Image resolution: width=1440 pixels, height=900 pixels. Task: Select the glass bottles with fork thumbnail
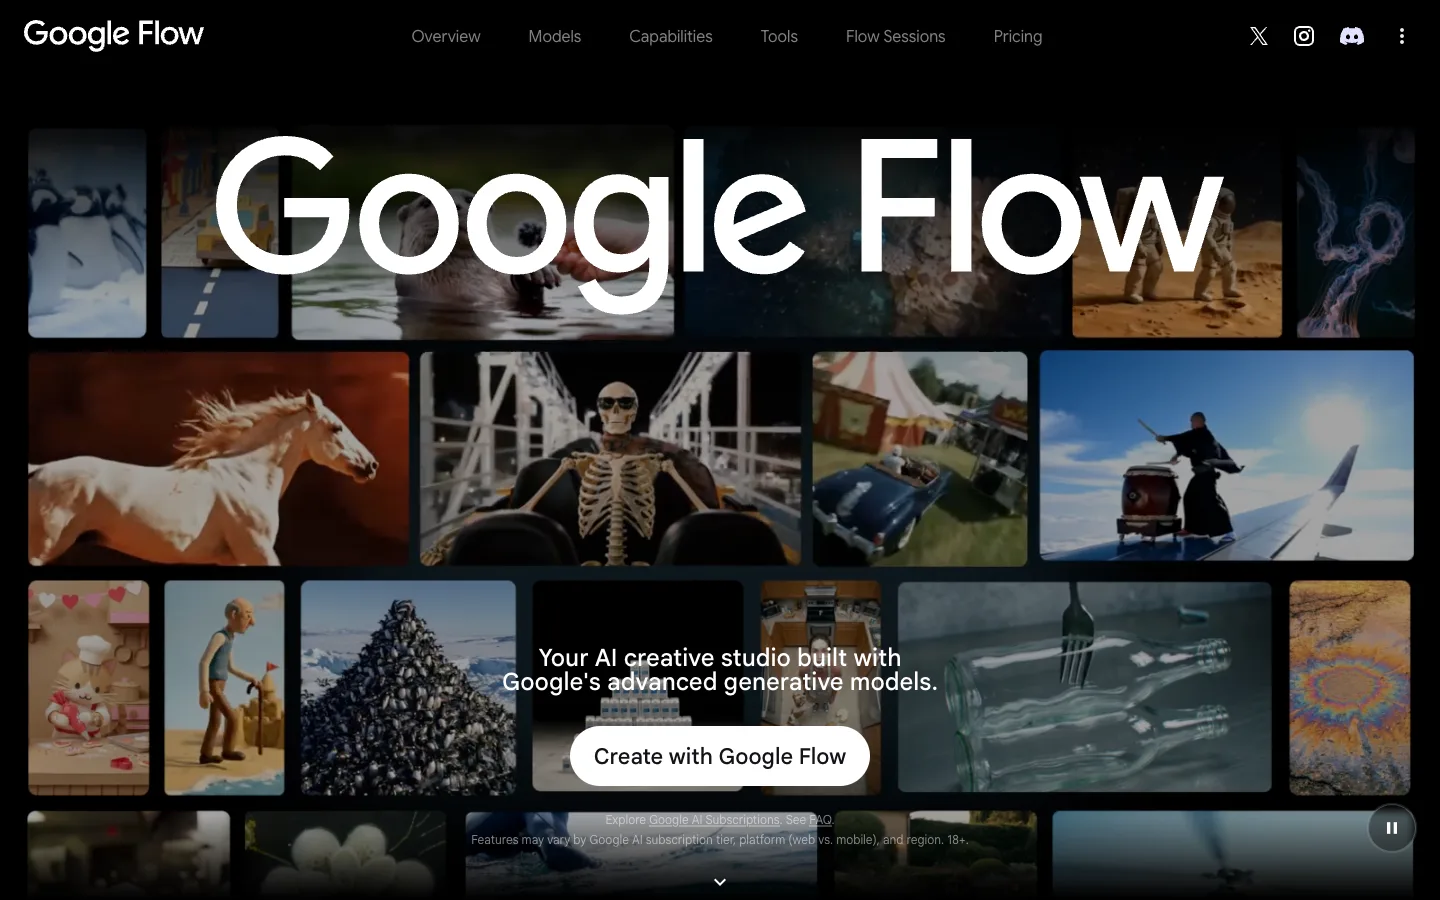pyautogui.click(x=1085, y=687)
